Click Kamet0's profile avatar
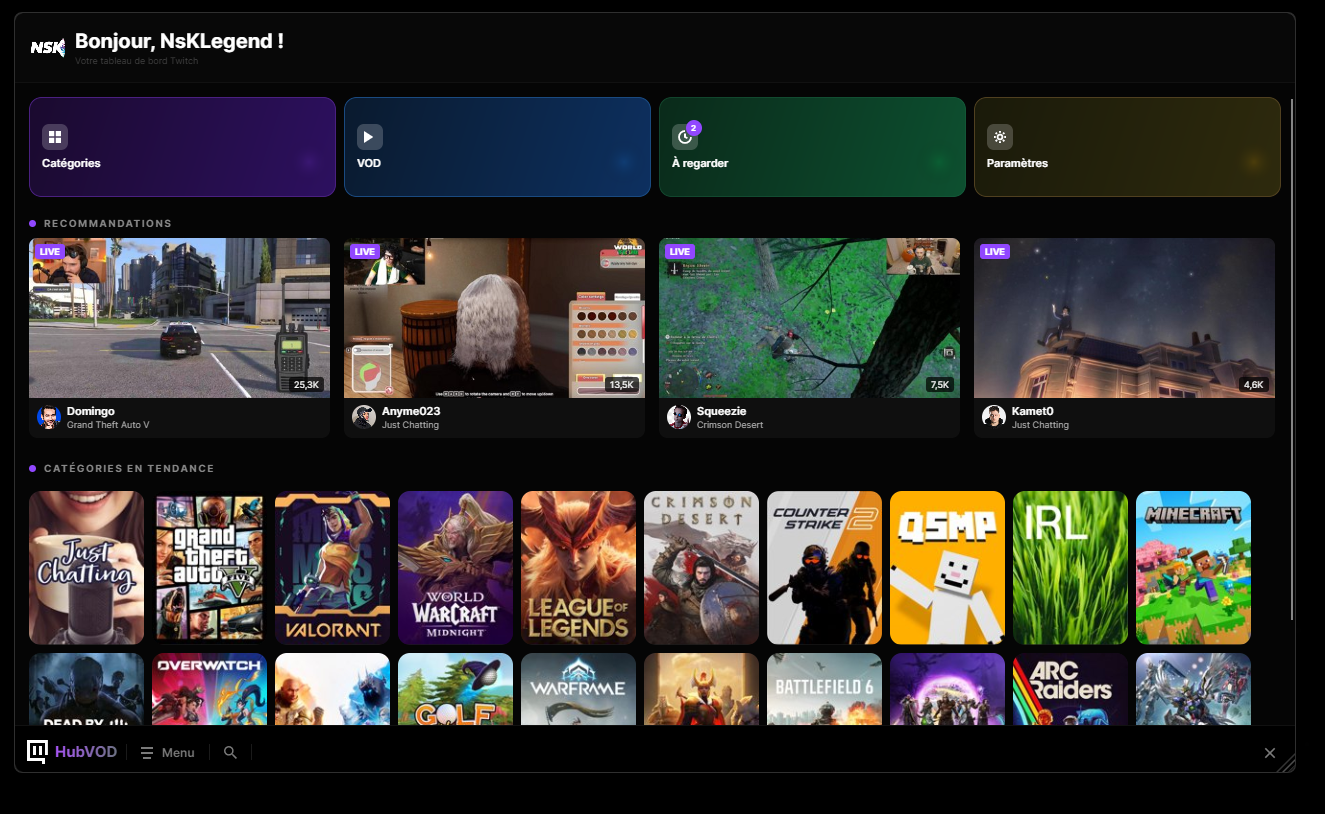The image size is (1325, 814). tap(993, 417)
